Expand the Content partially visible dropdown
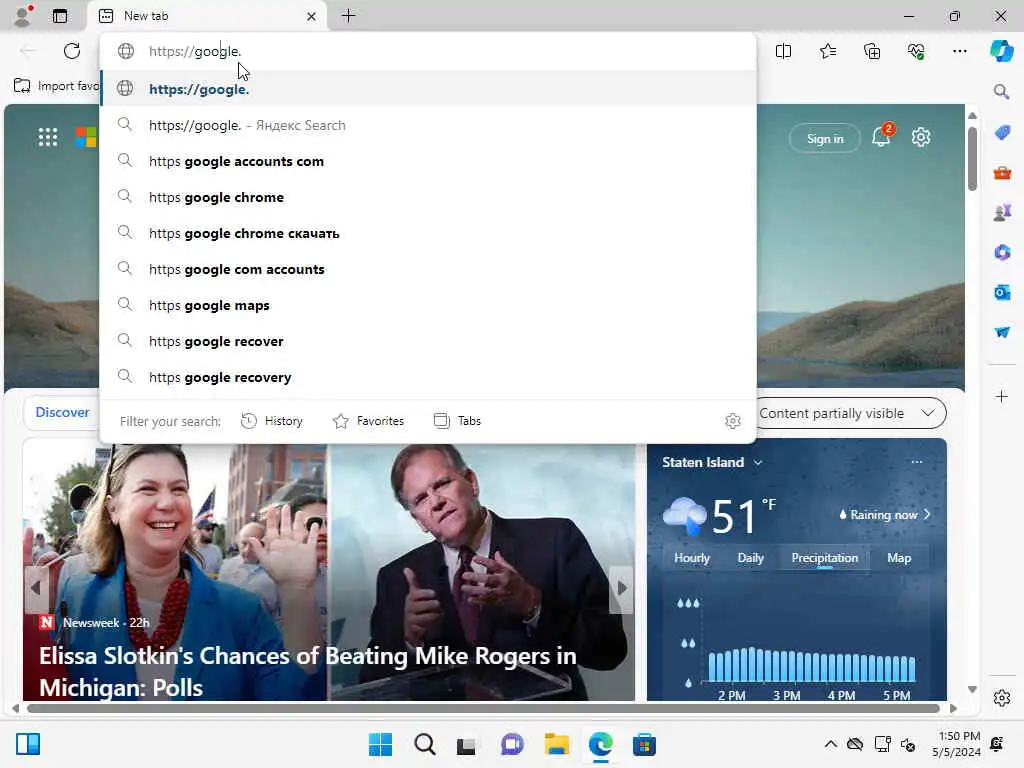Image resolution: width=1024 pixels, height=768 pixels. pos(849,413)
